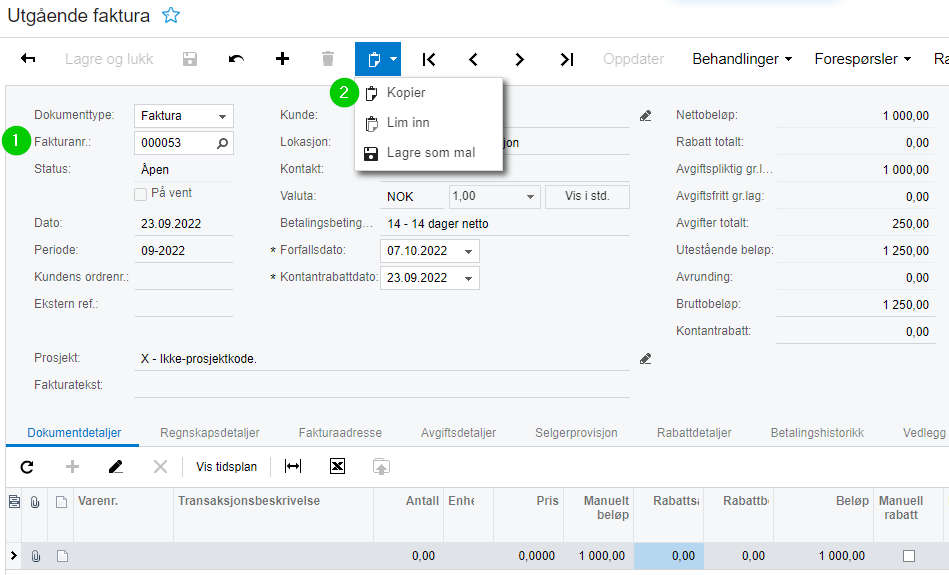Viewport: 949px width, 575px height.
Task: Click the Manuelt beløp cell 1 000,00
Action: click(x=599, y=556)
